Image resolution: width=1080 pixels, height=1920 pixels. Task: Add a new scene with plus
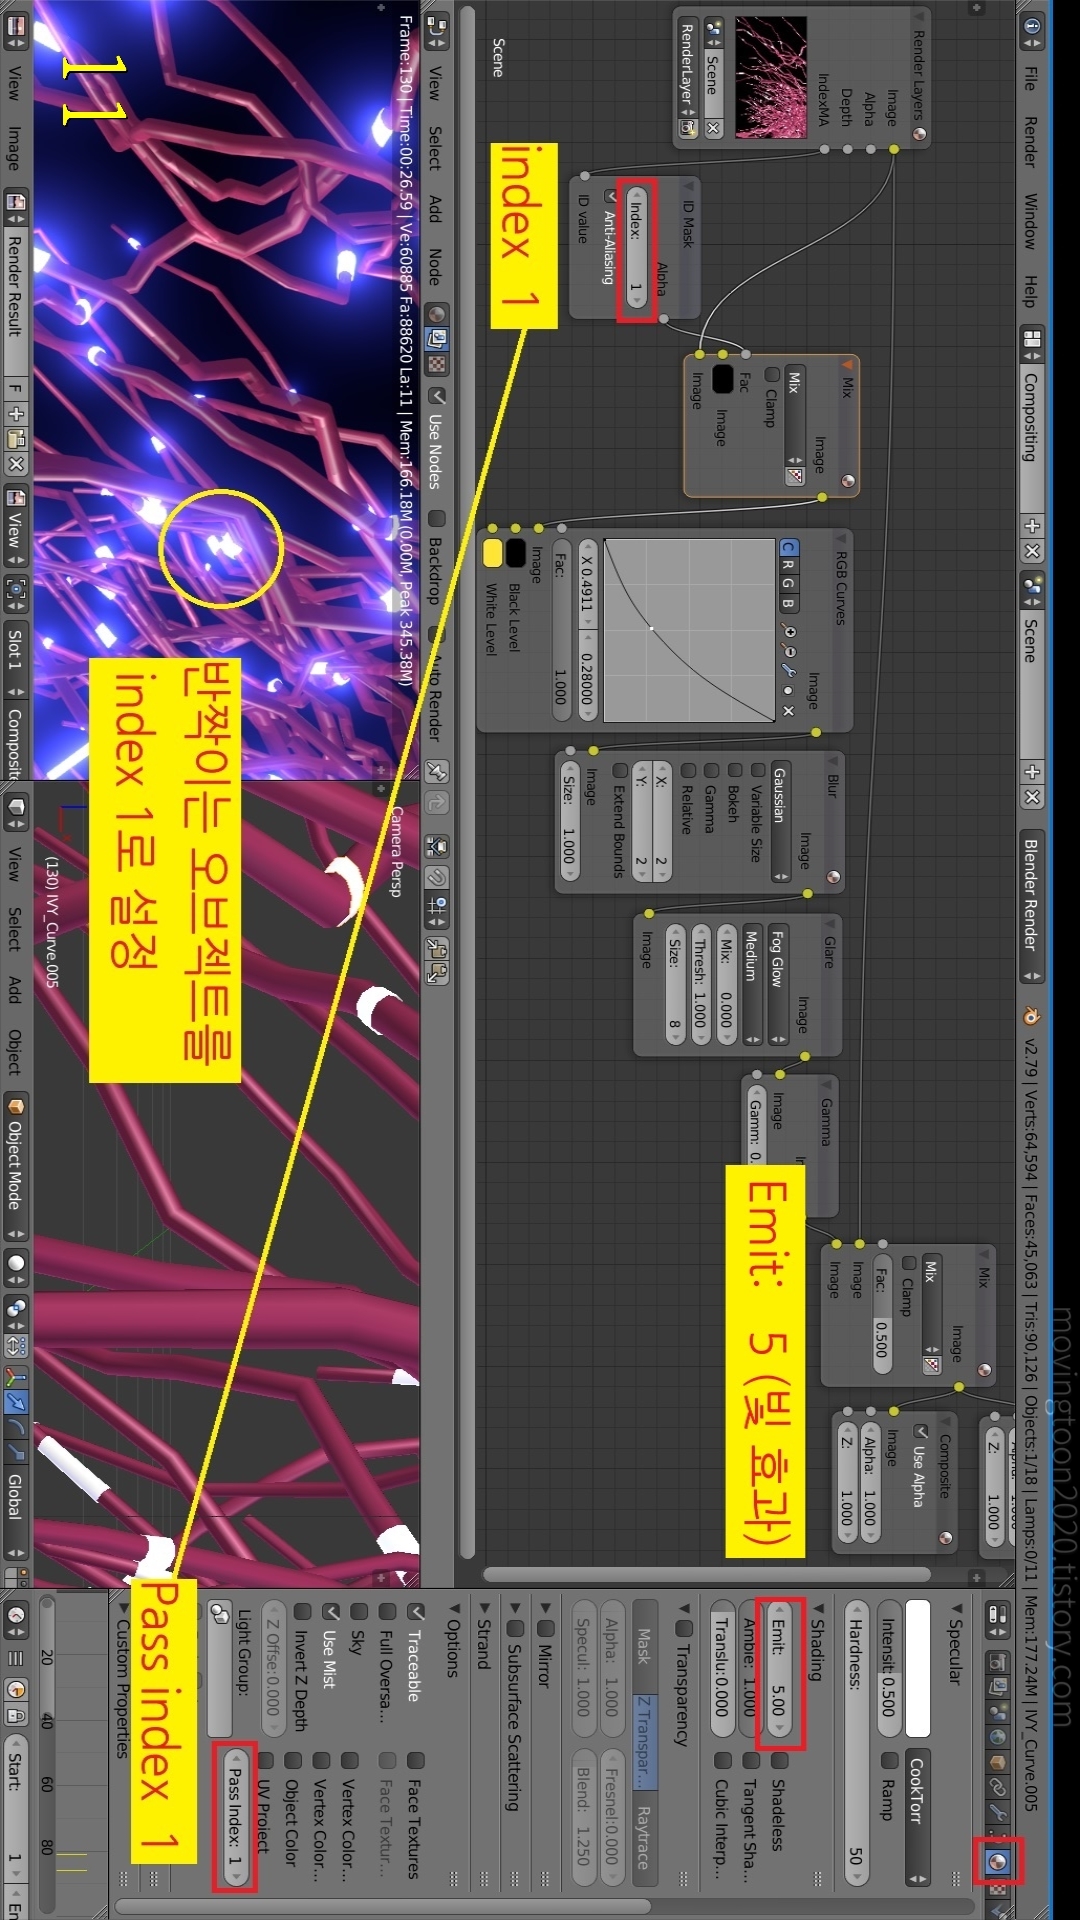point(1032,772)
